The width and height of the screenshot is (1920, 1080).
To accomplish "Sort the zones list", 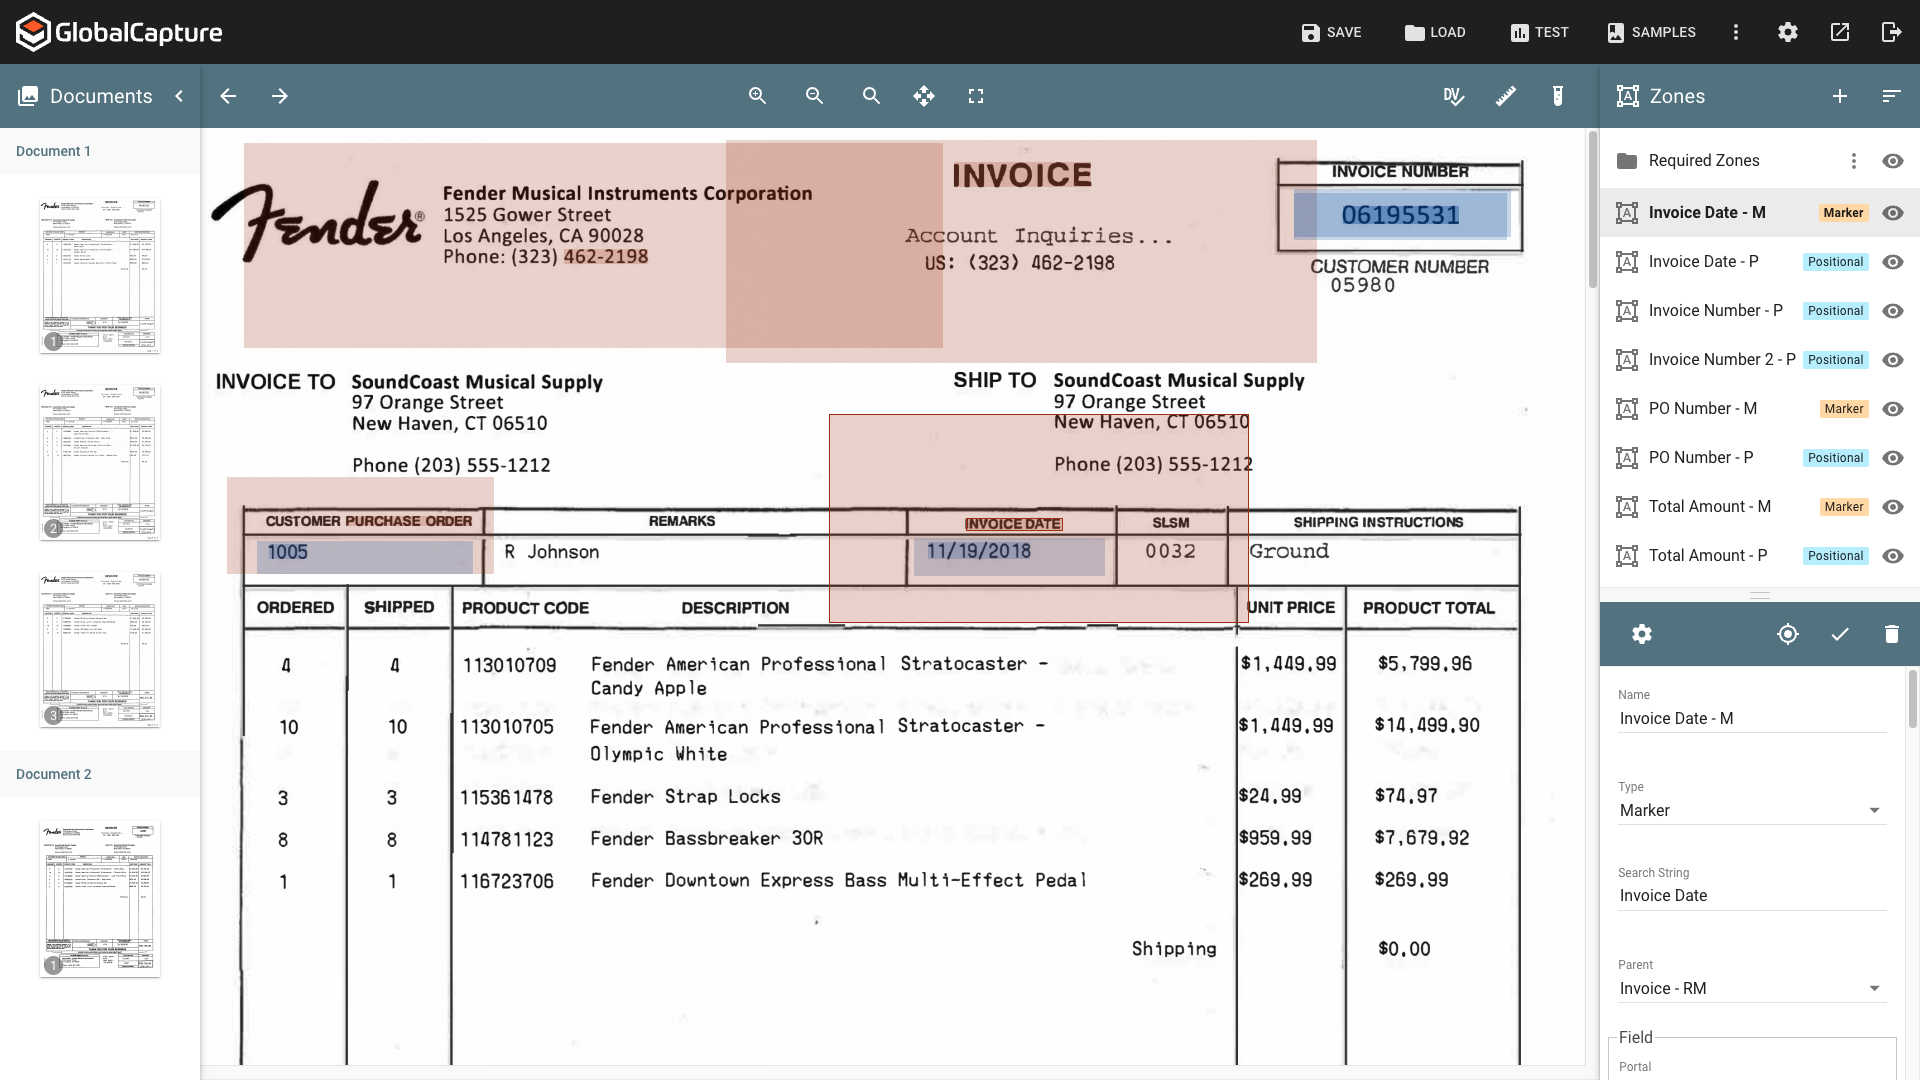I will click(1891, 96).
